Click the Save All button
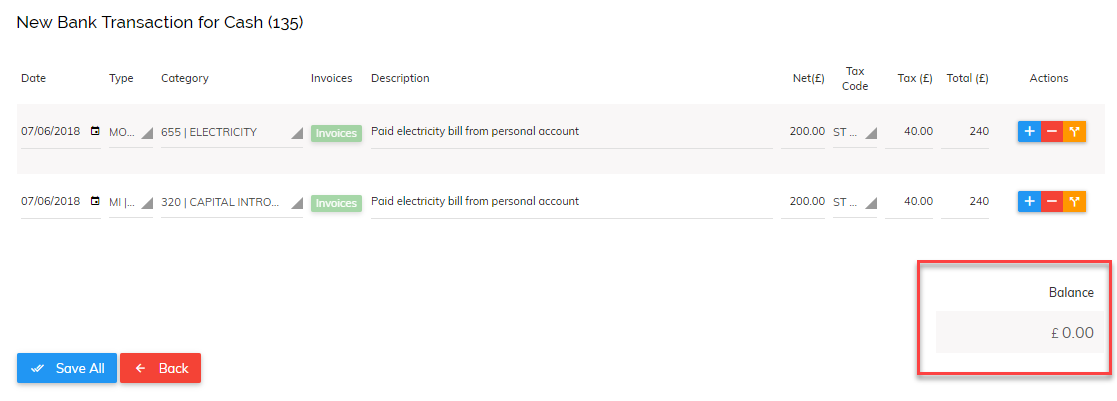1117x401 pixels. point(67,368)
